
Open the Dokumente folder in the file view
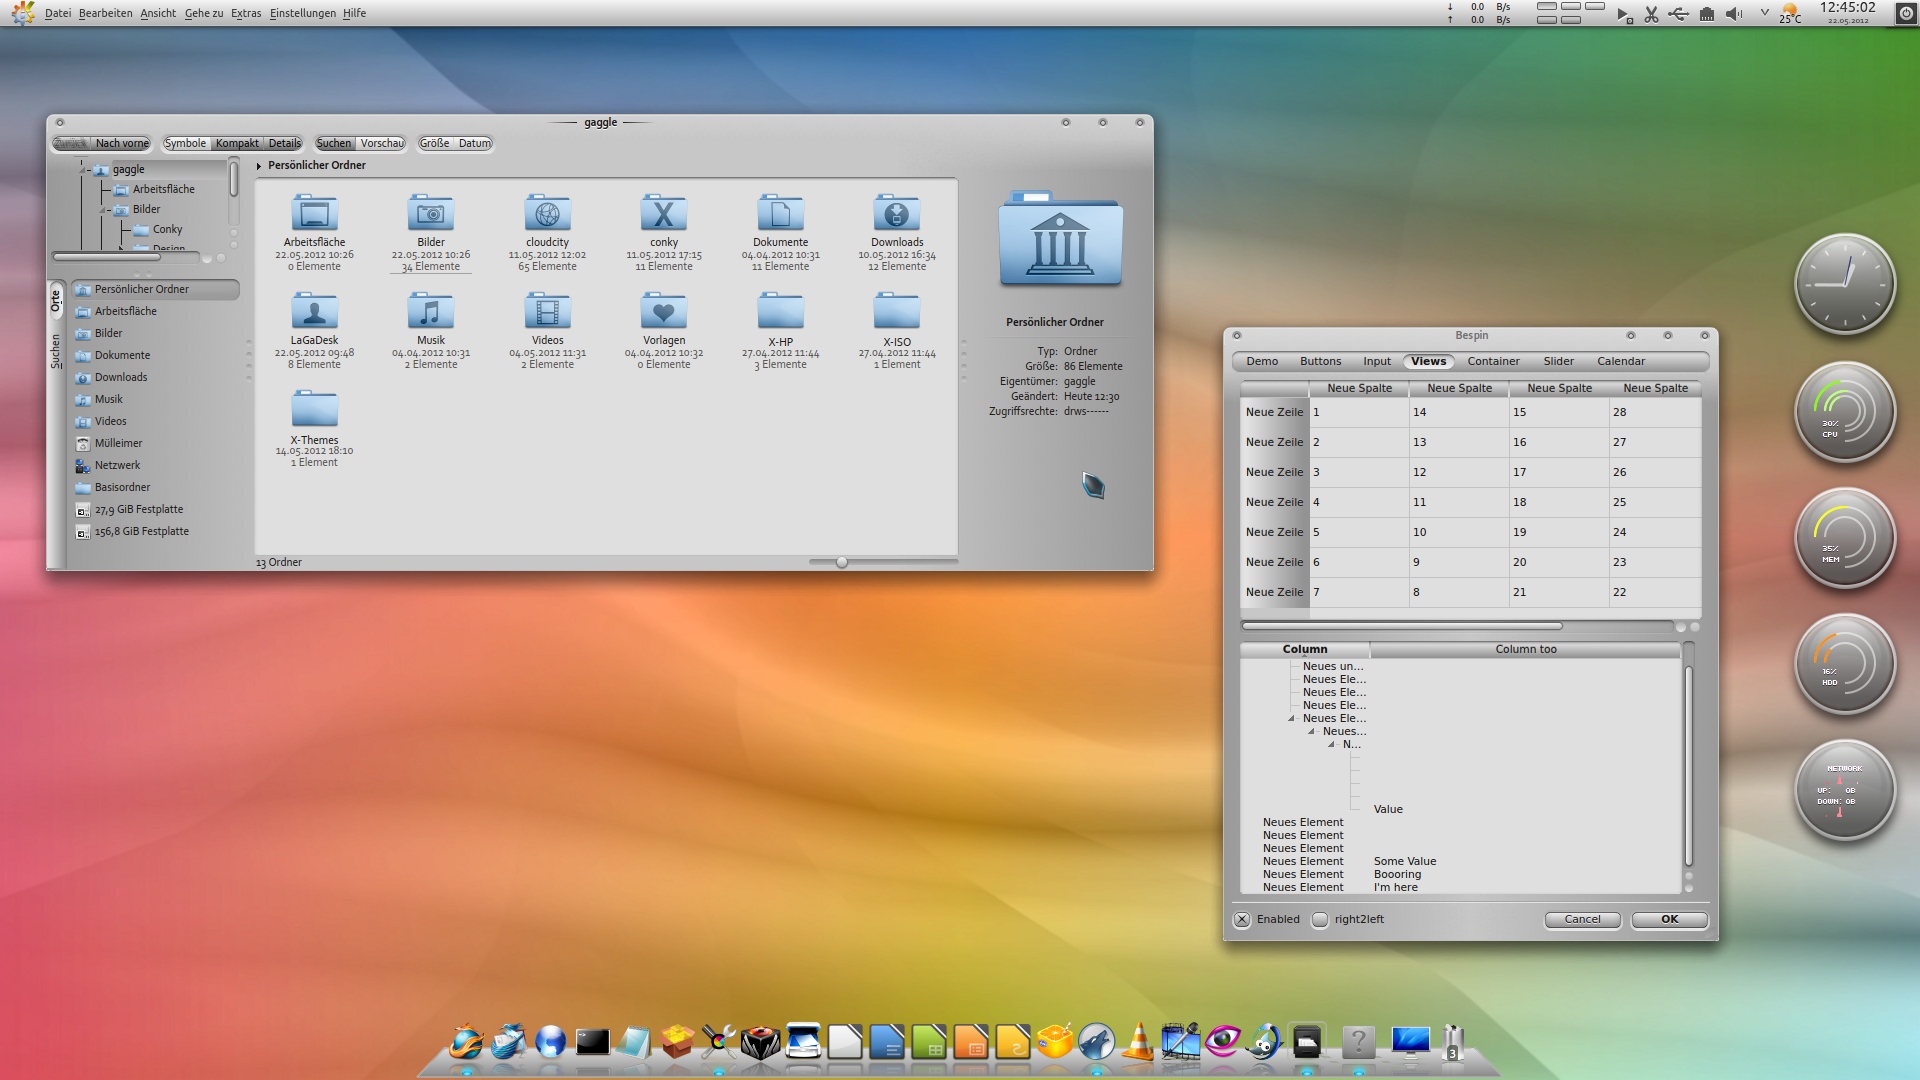pyautogui.click(x=780, y=214)
